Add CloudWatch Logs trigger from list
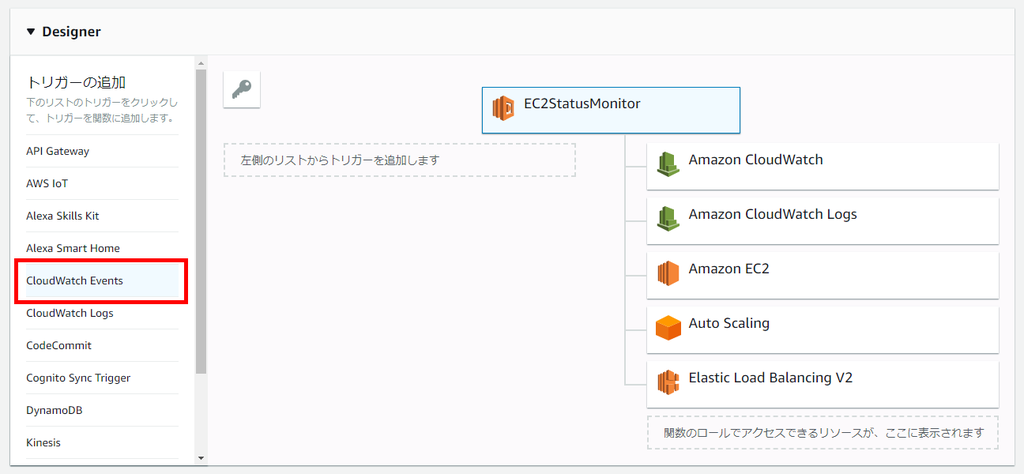This screenshot has height=474, width=1024. 70,313
